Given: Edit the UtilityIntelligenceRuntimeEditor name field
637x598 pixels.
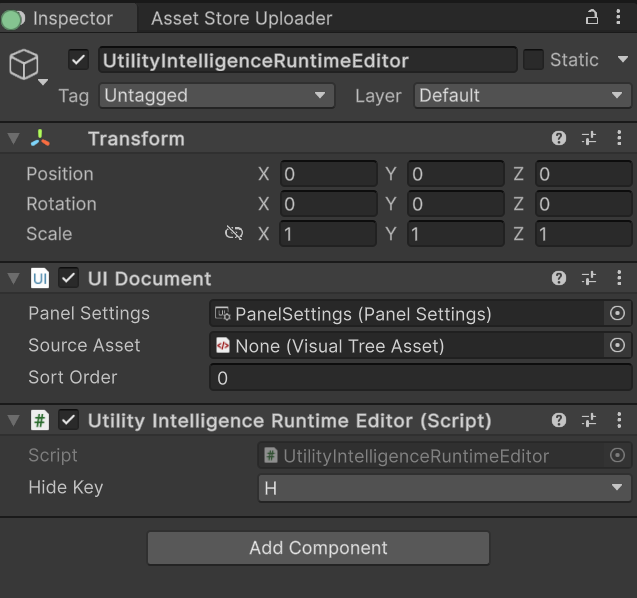Looking at the screenshot, I should [x=308, y=60].
